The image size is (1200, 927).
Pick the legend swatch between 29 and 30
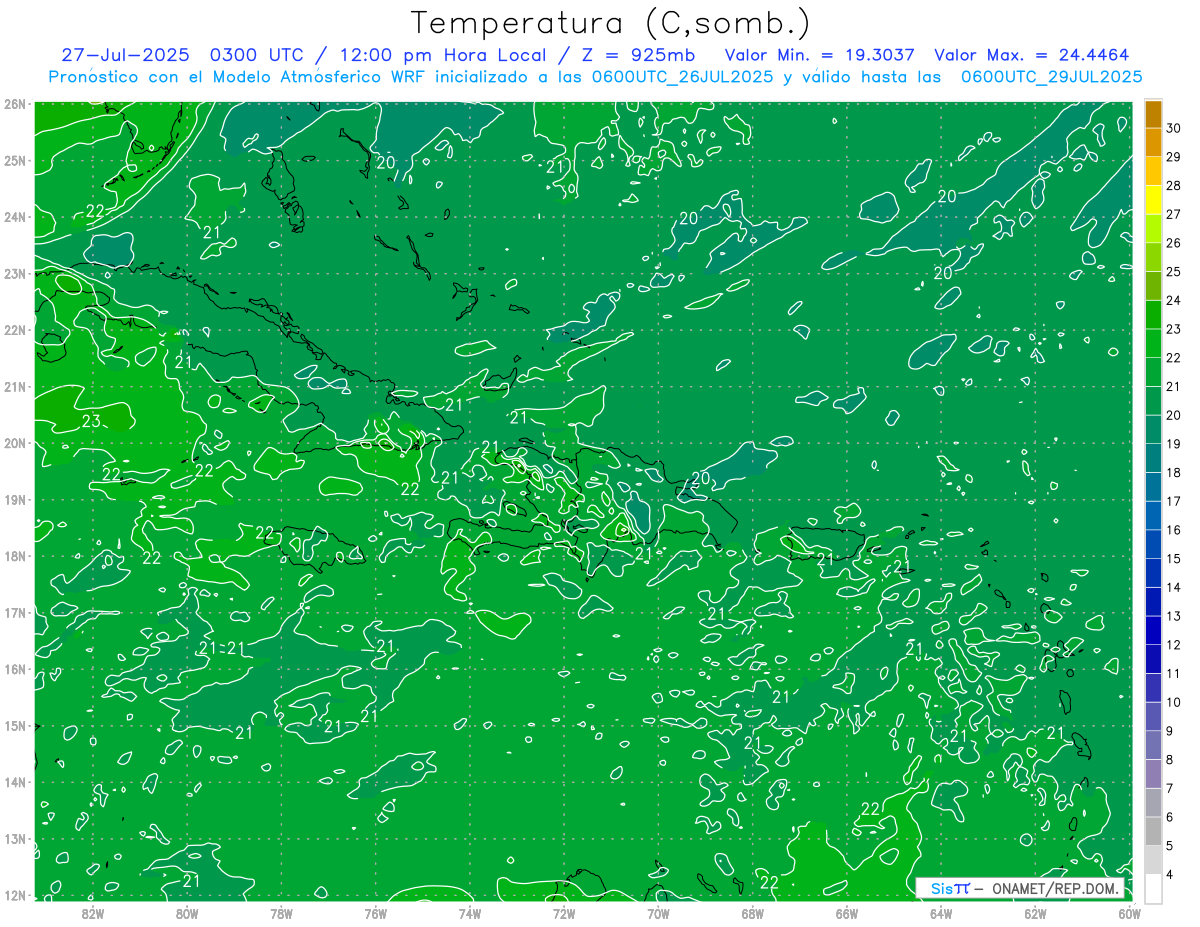tap(1153, 142)
